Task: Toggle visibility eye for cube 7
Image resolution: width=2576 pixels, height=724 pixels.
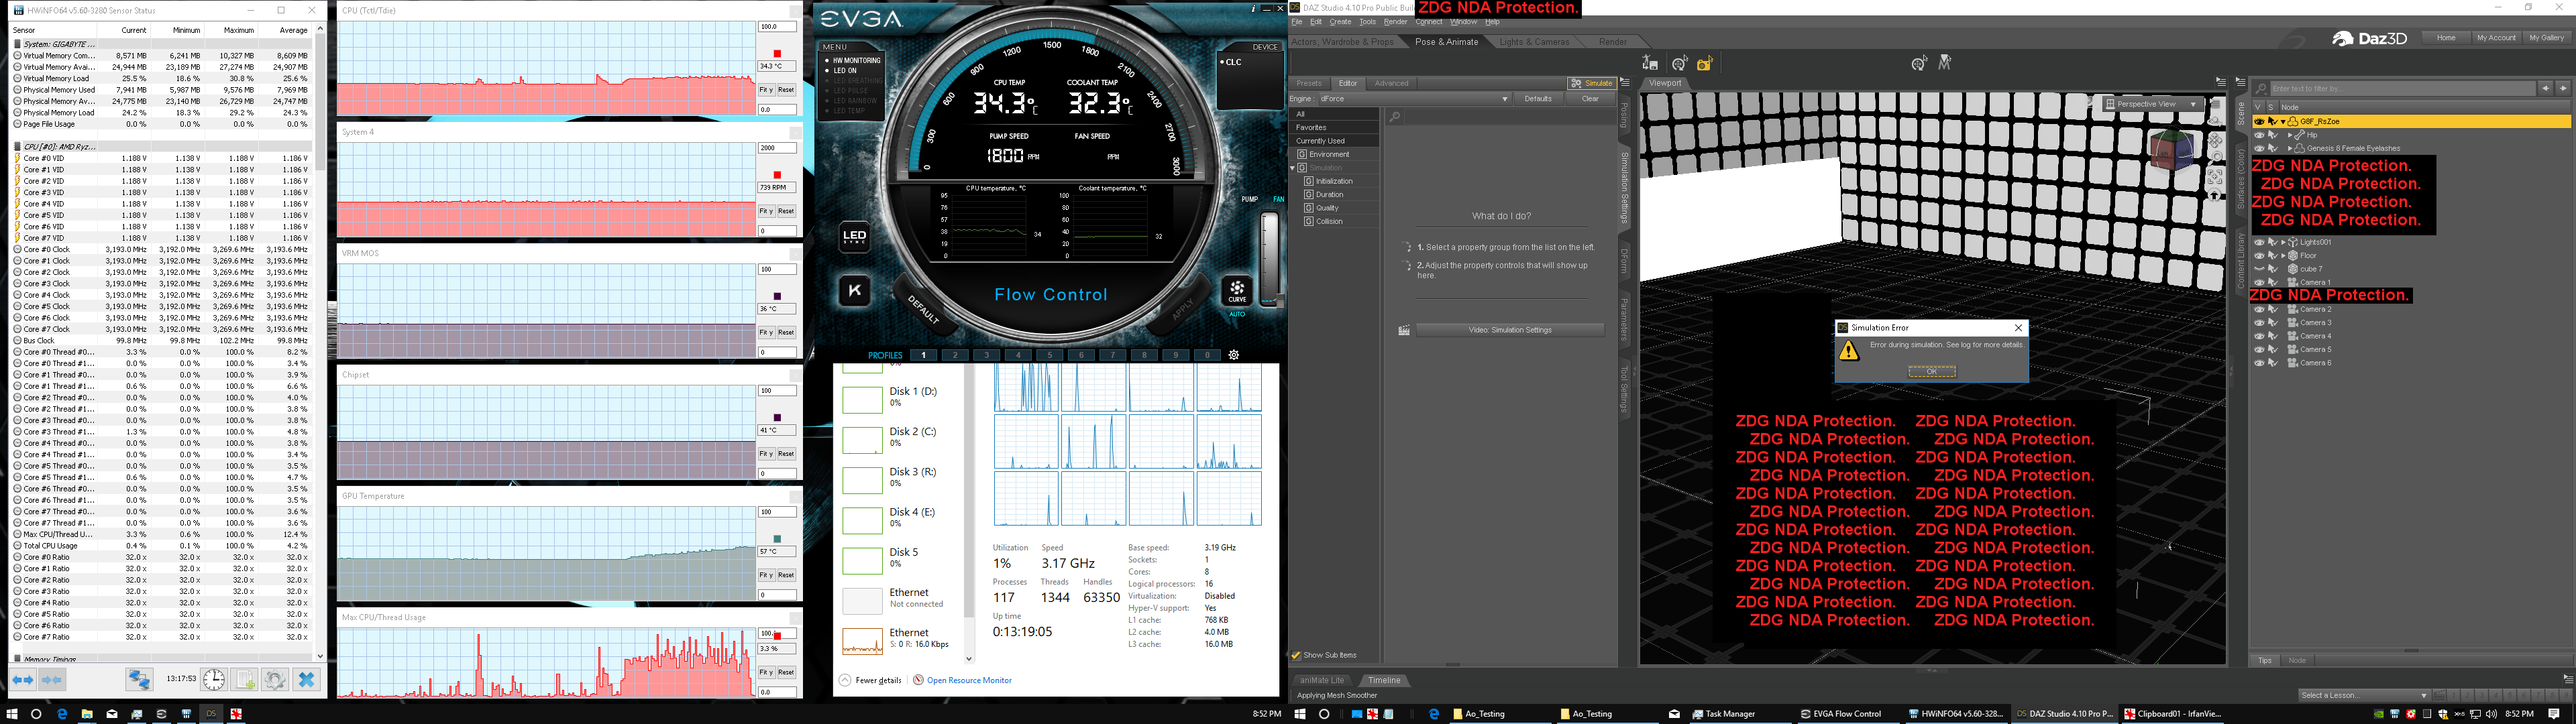Action: [x=2258, y=269]
